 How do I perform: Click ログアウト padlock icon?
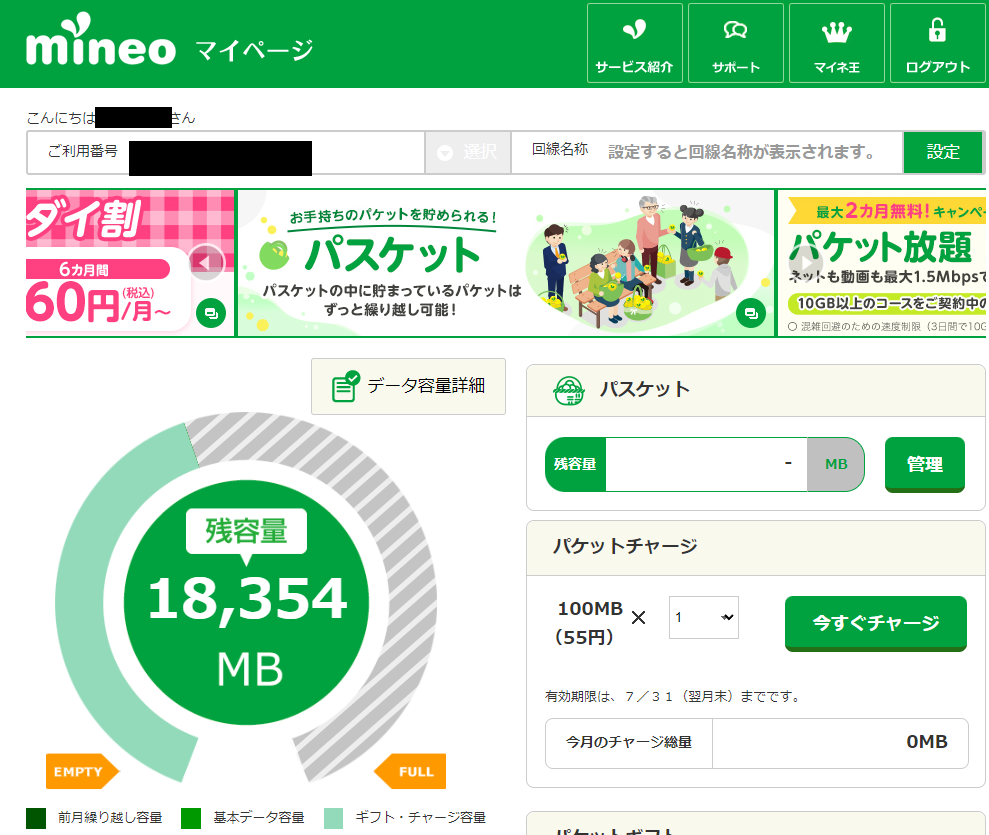tap(937, 30)
